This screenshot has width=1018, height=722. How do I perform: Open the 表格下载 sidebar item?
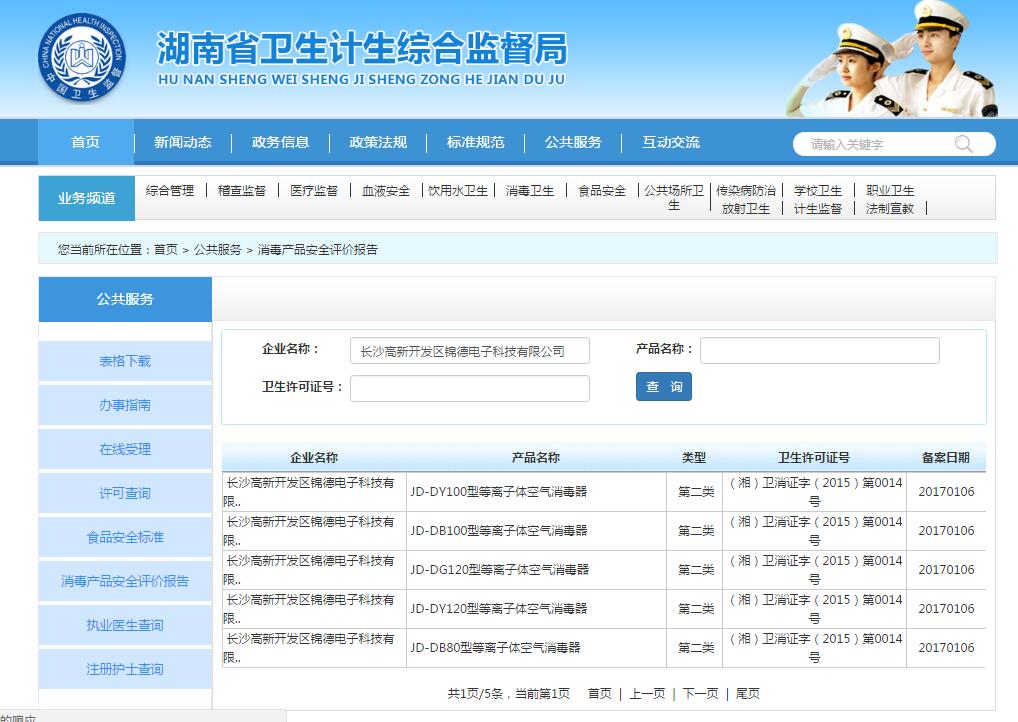point(124,361)
